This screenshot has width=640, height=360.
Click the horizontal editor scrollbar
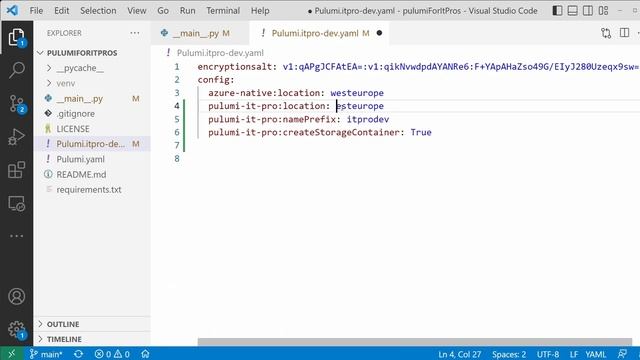(x=415, y=342)
